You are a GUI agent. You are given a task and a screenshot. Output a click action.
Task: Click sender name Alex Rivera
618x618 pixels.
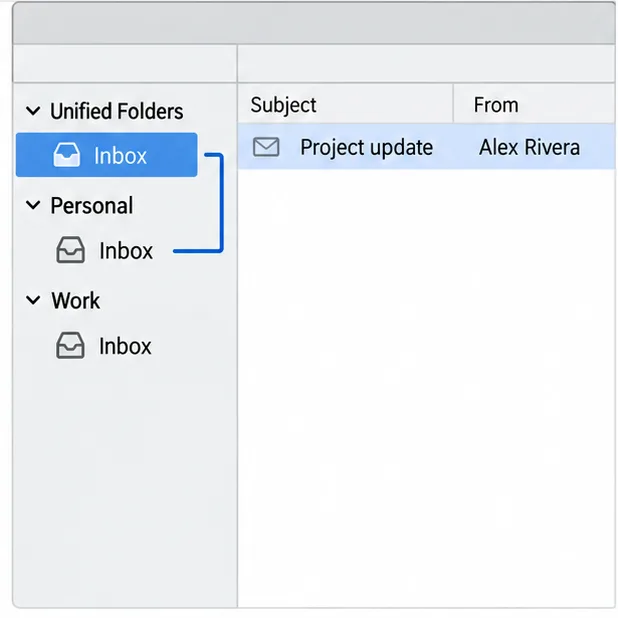(529, 147)
